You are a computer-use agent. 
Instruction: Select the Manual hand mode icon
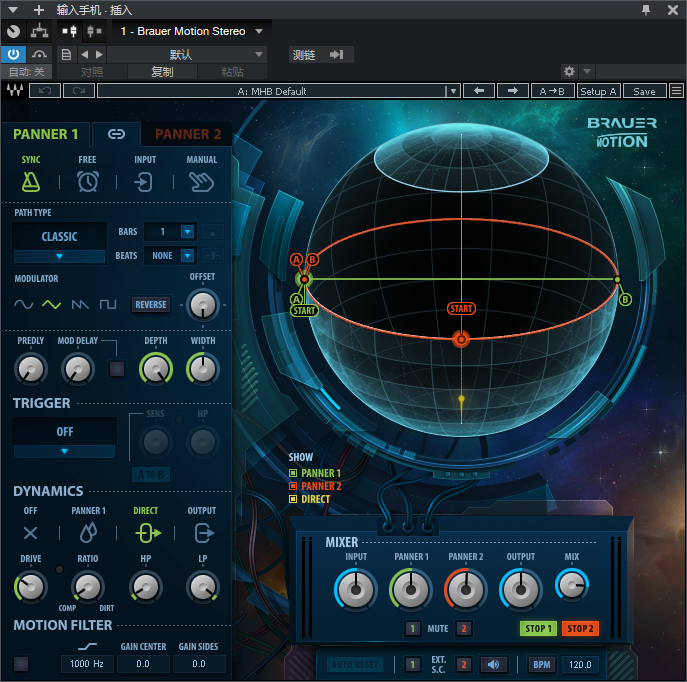tap(201, 182)
